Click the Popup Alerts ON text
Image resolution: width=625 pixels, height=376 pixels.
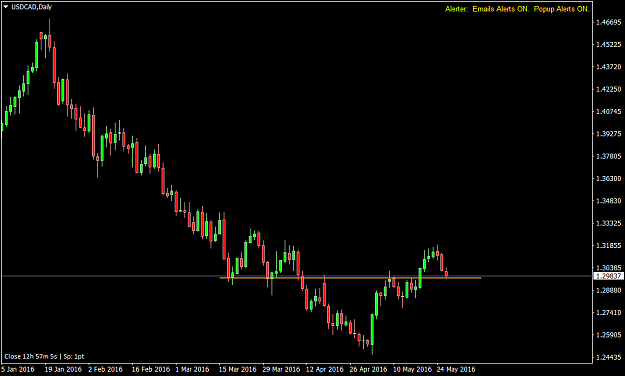pyautogui.click(x=561, y=9)
